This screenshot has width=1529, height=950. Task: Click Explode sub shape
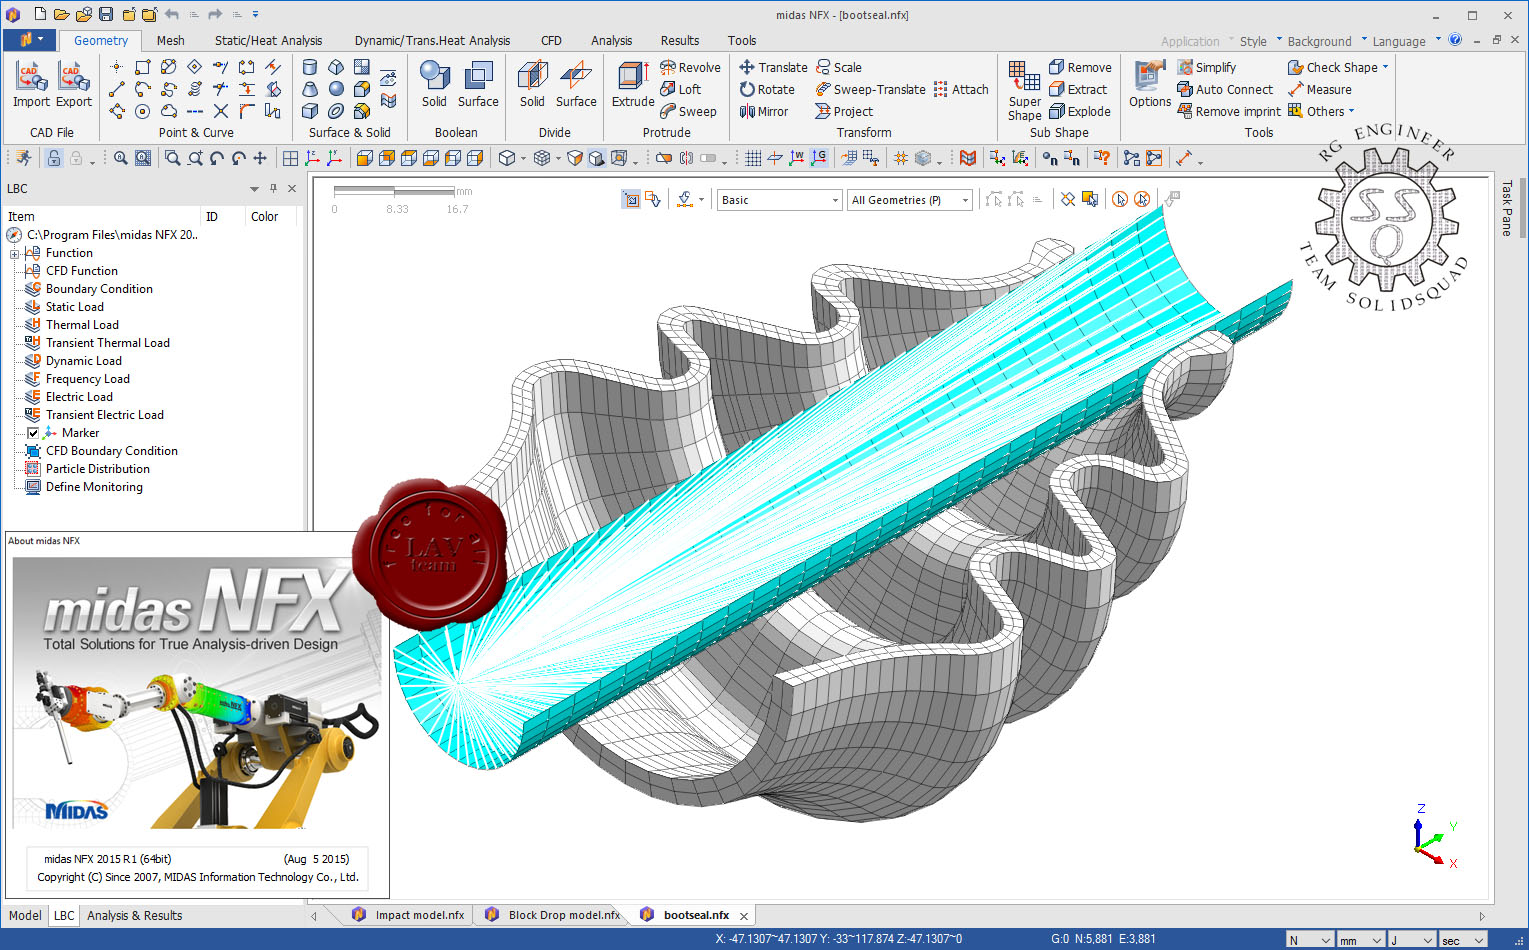pos(1080,111)
